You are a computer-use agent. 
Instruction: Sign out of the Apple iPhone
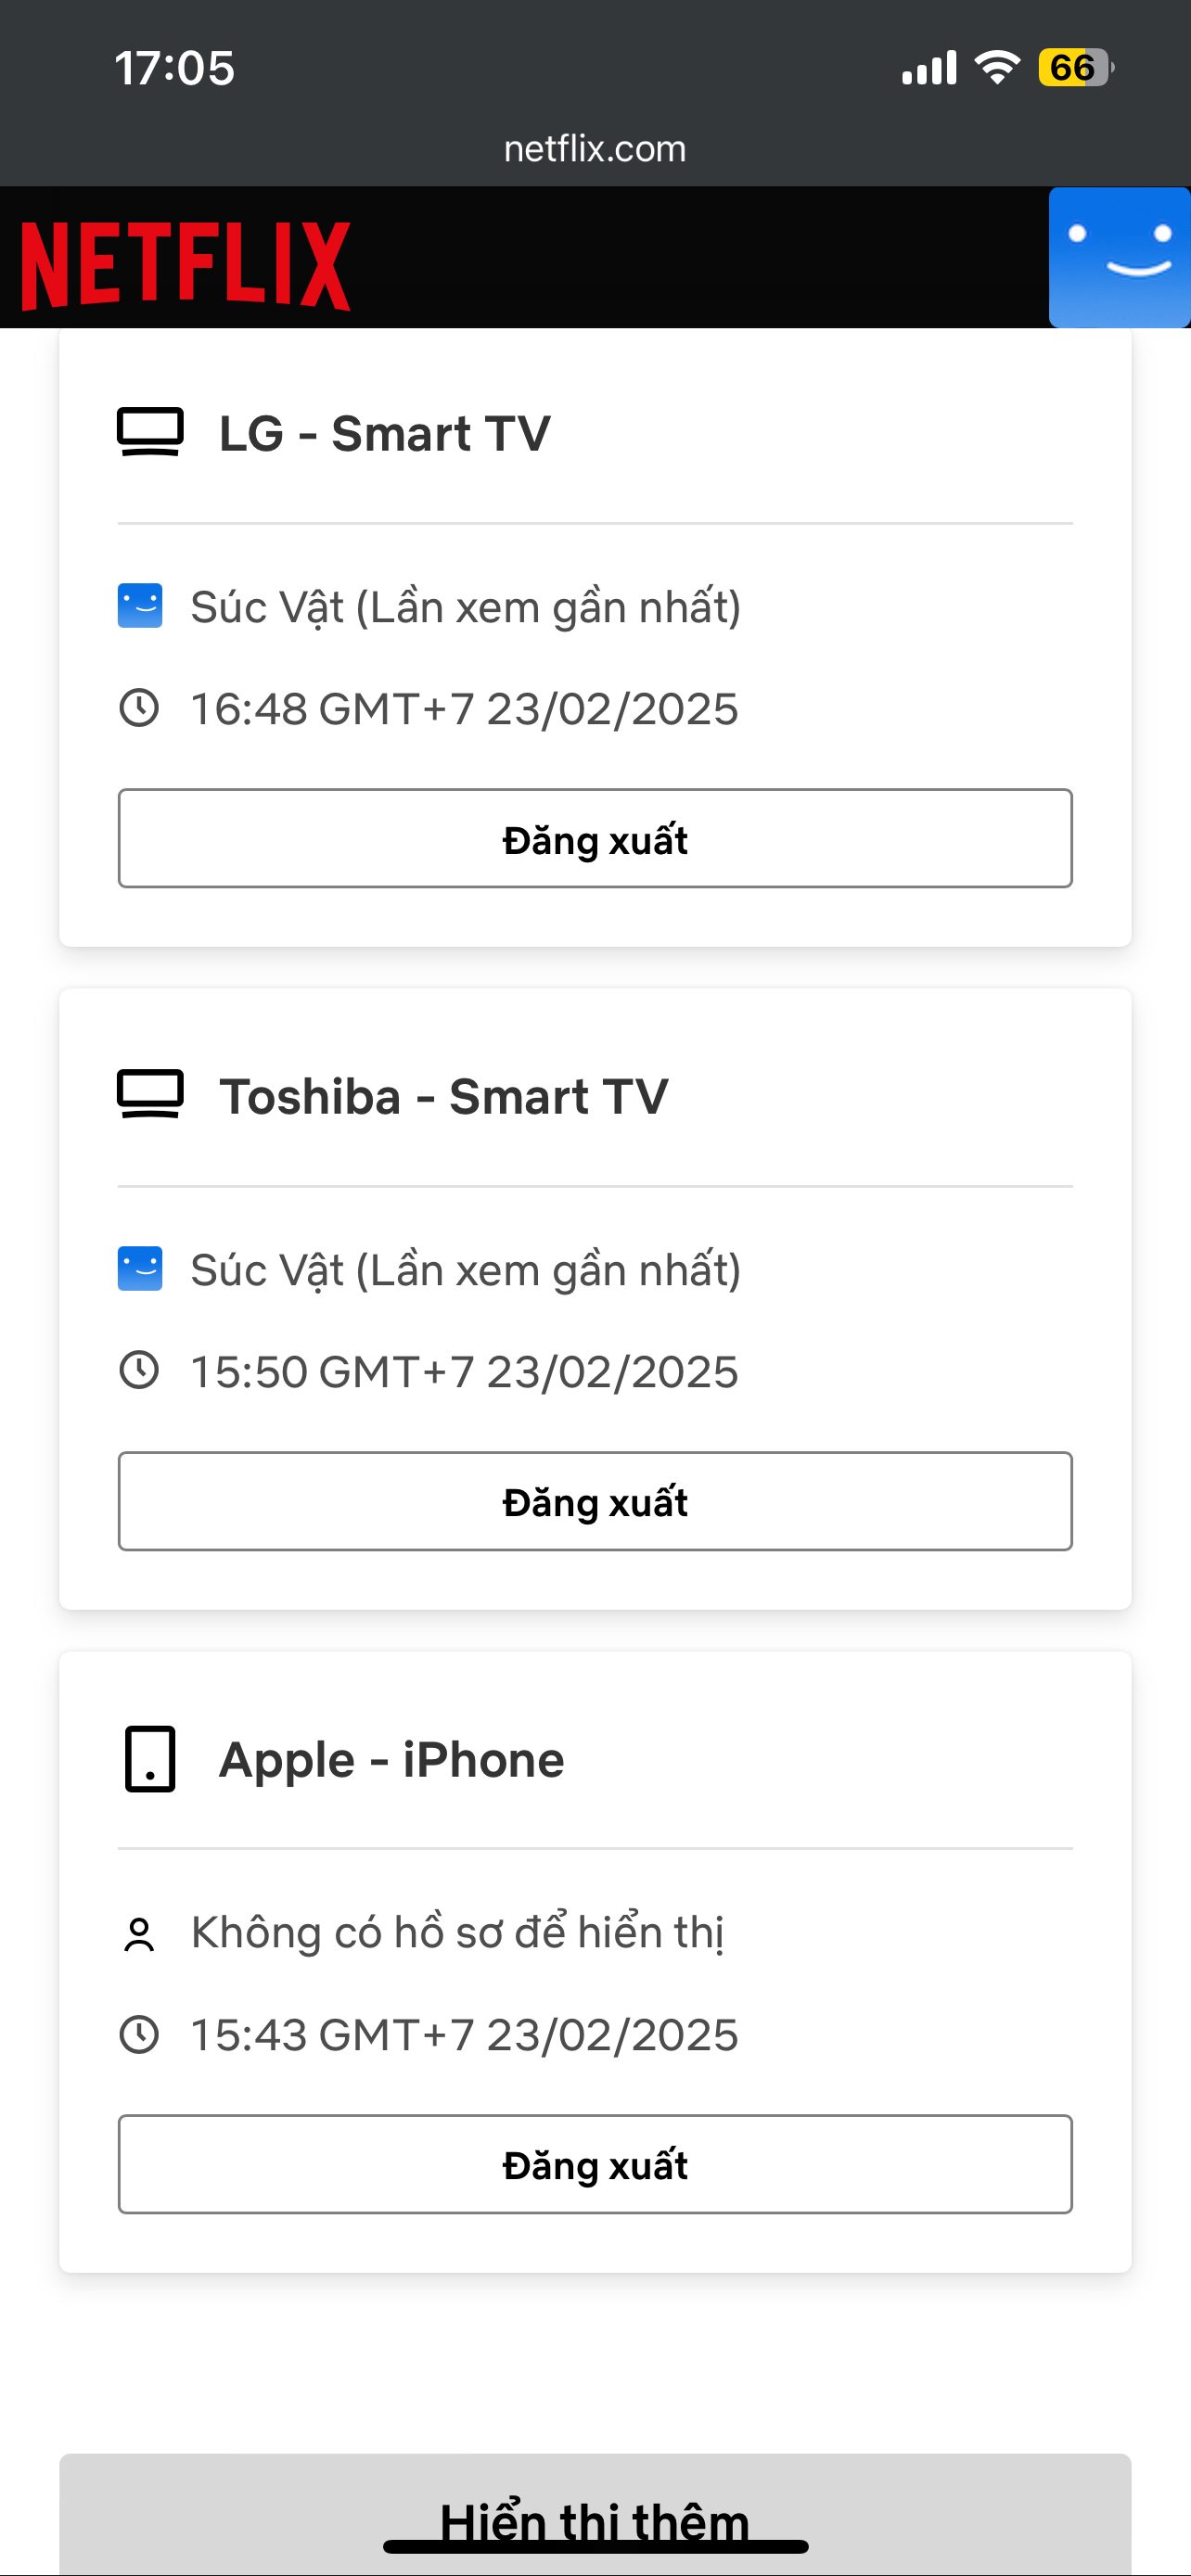(x=595, y=2164)
